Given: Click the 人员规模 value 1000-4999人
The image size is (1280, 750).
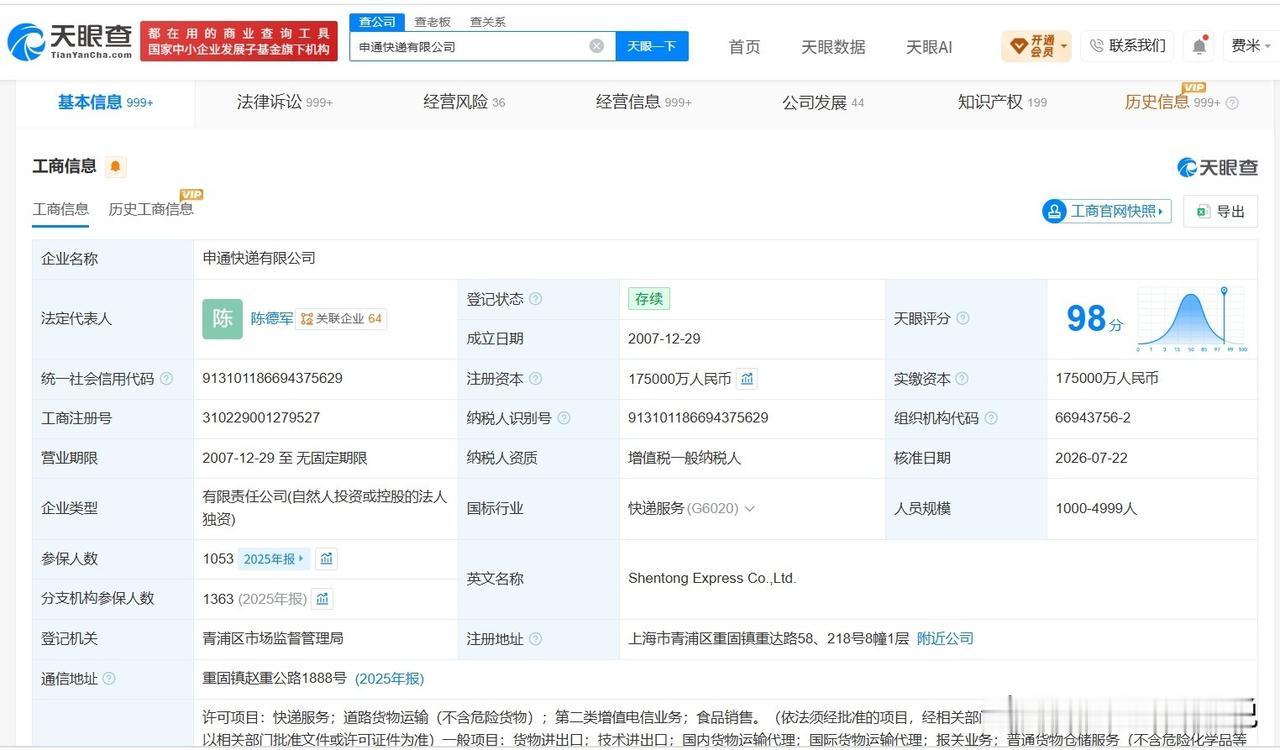Looking at the screenshot, I should [x=1096, y=509].
